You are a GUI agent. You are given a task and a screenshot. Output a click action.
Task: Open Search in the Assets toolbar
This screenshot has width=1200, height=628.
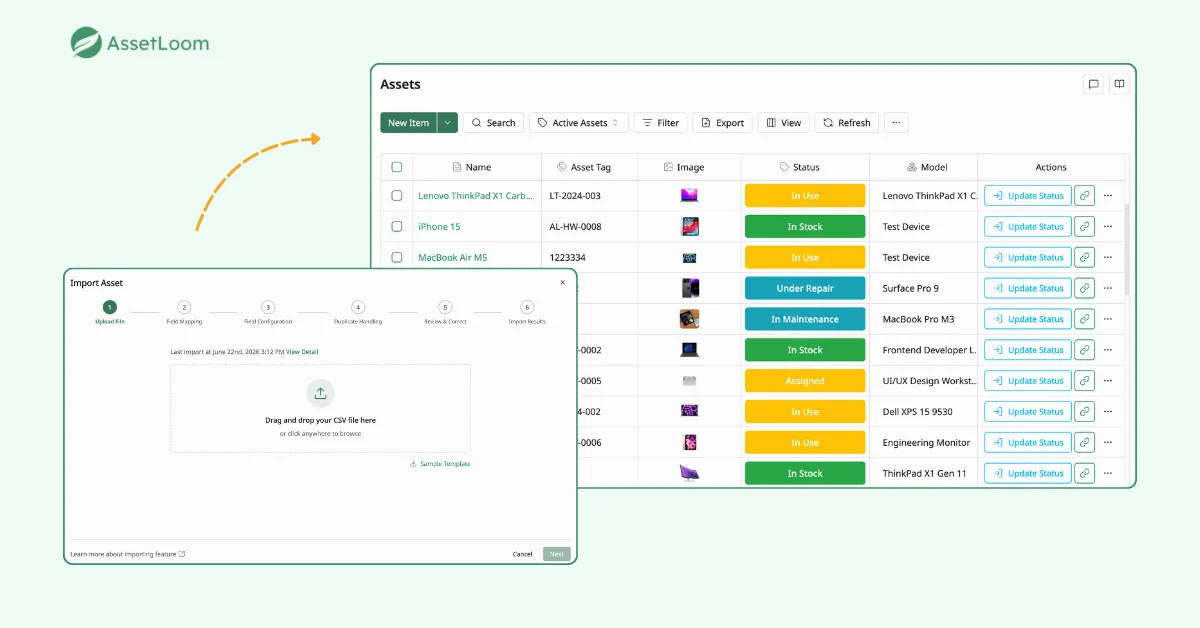click(x=493, y=123)
